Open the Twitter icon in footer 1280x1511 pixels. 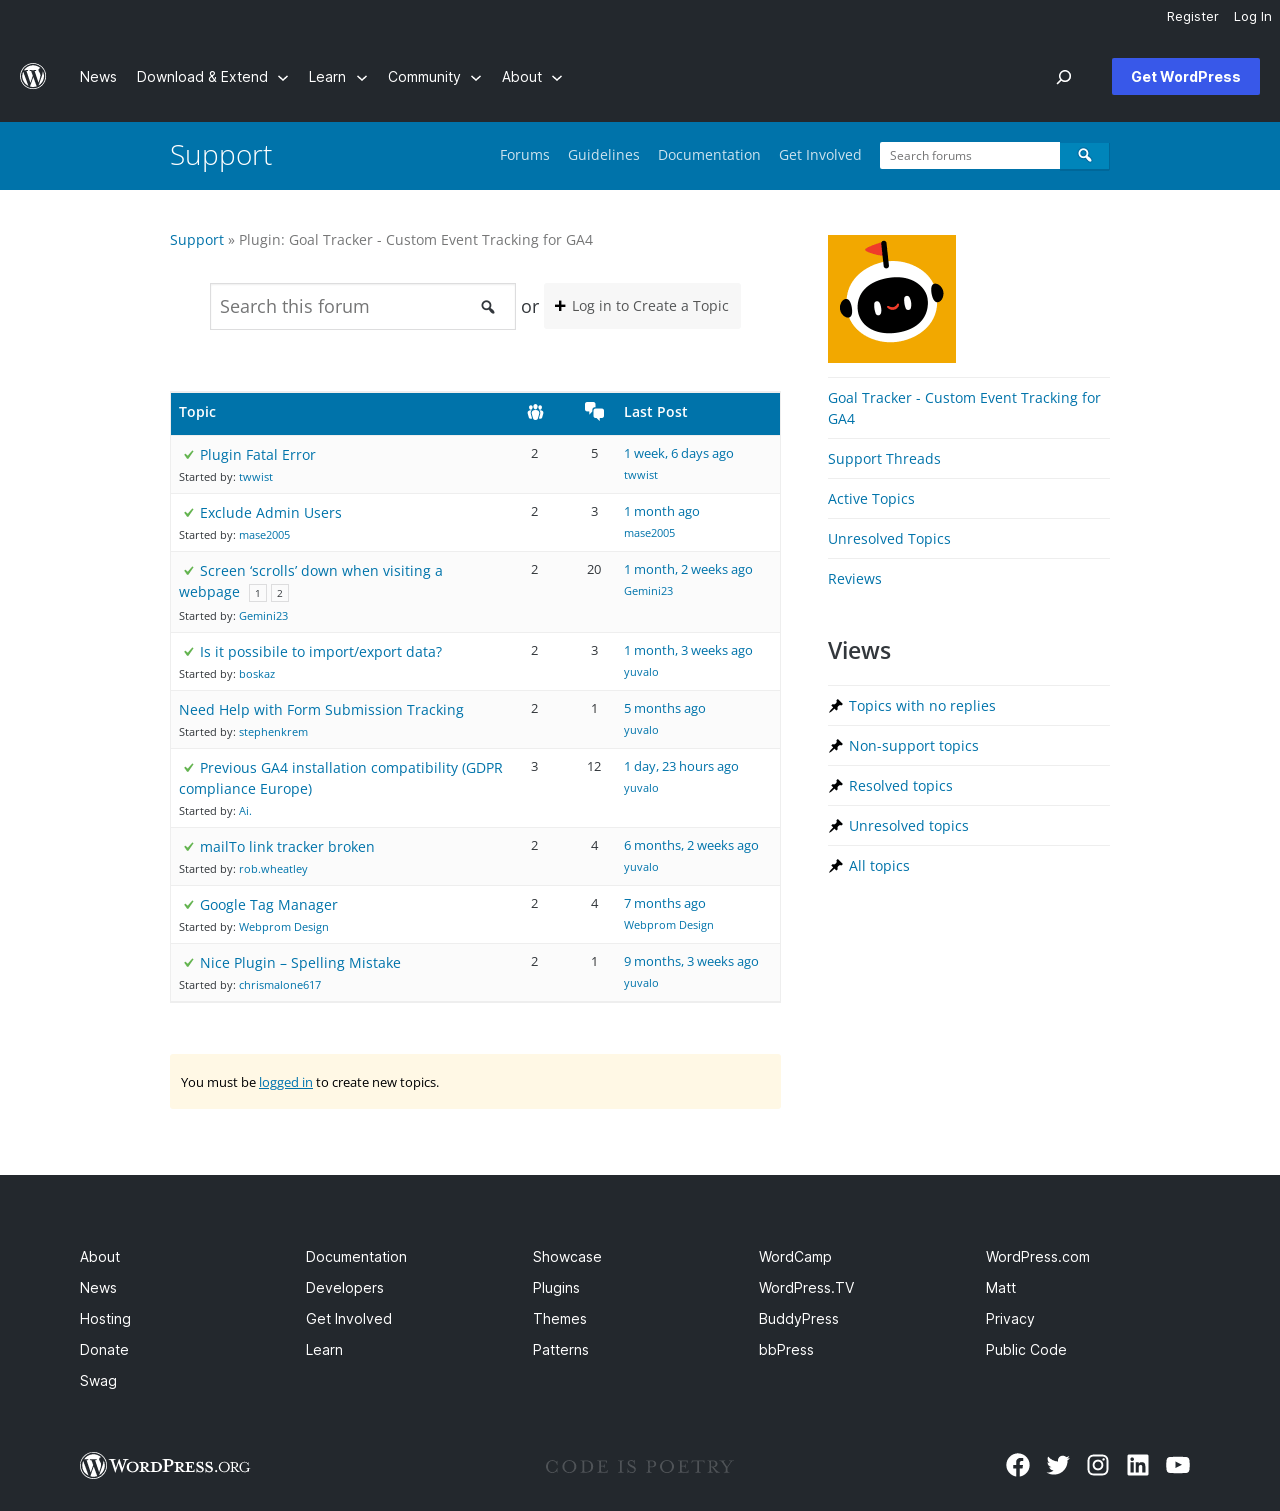(x=1058, y=1465)
